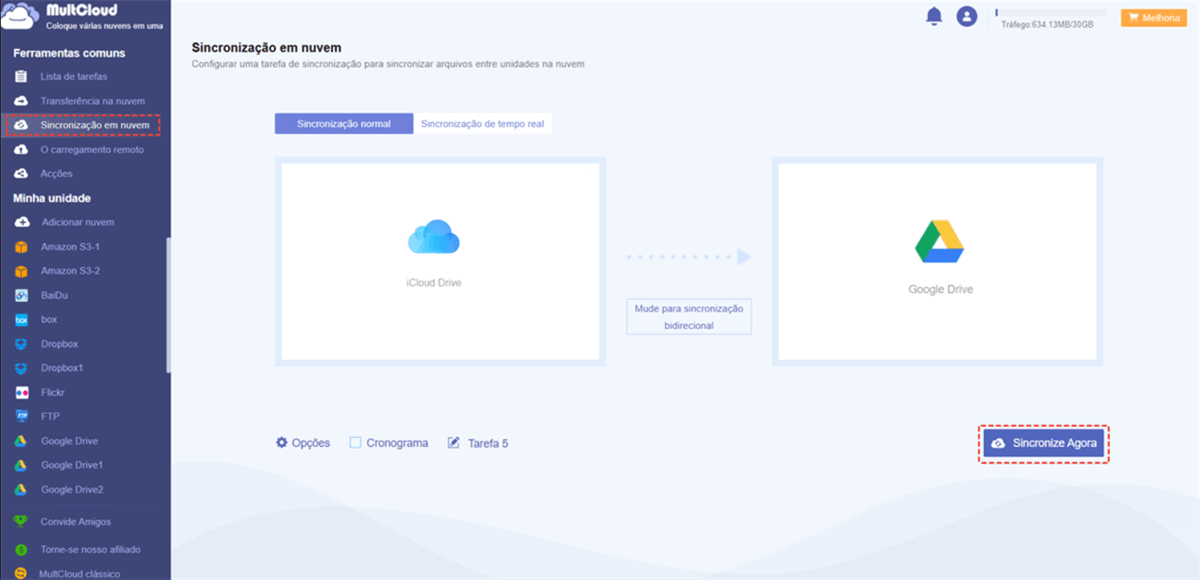Open O carregamento remoto
The image size is (1200, 580).
coord(92,149)
